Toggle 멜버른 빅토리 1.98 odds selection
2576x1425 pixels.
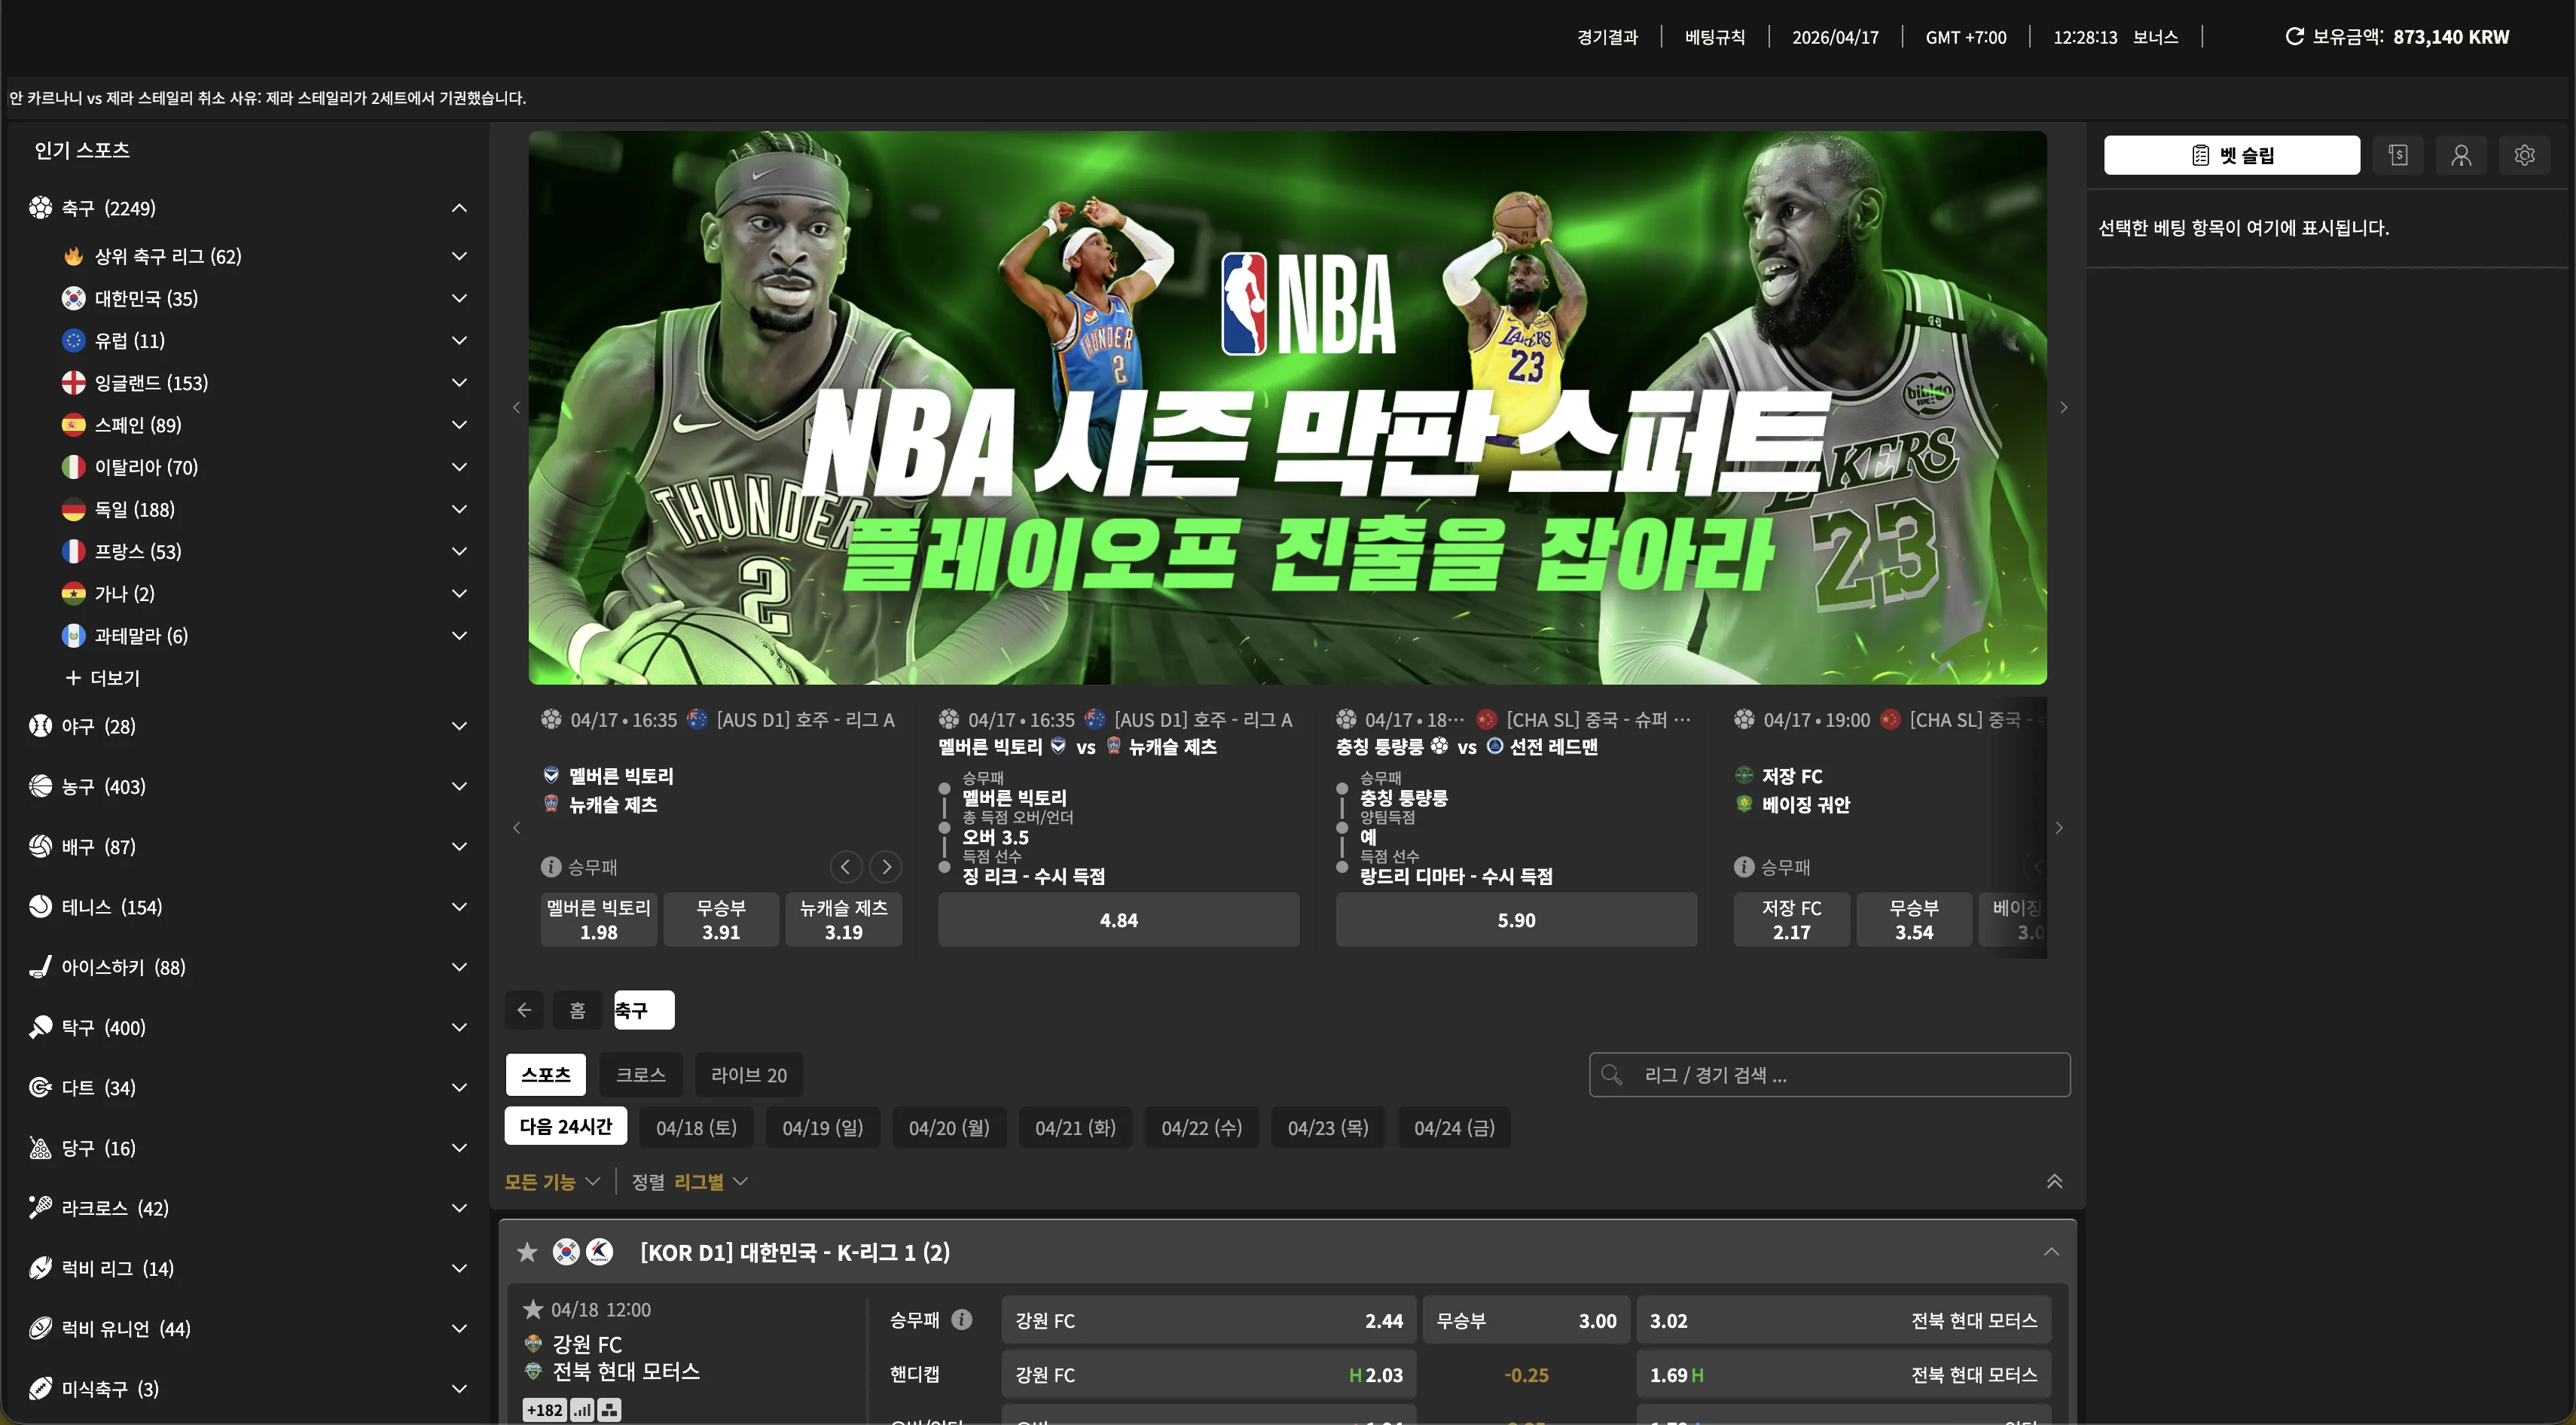(599, 920)
